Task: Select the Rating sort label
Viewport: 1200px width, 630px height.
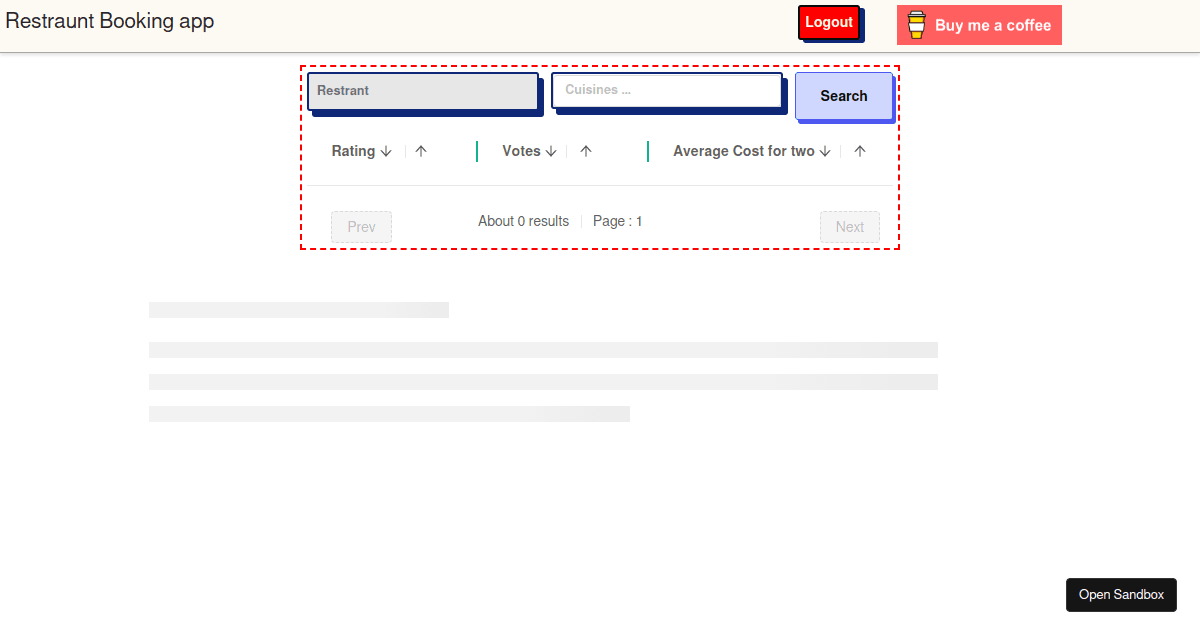Action: [x=353, y=152]
